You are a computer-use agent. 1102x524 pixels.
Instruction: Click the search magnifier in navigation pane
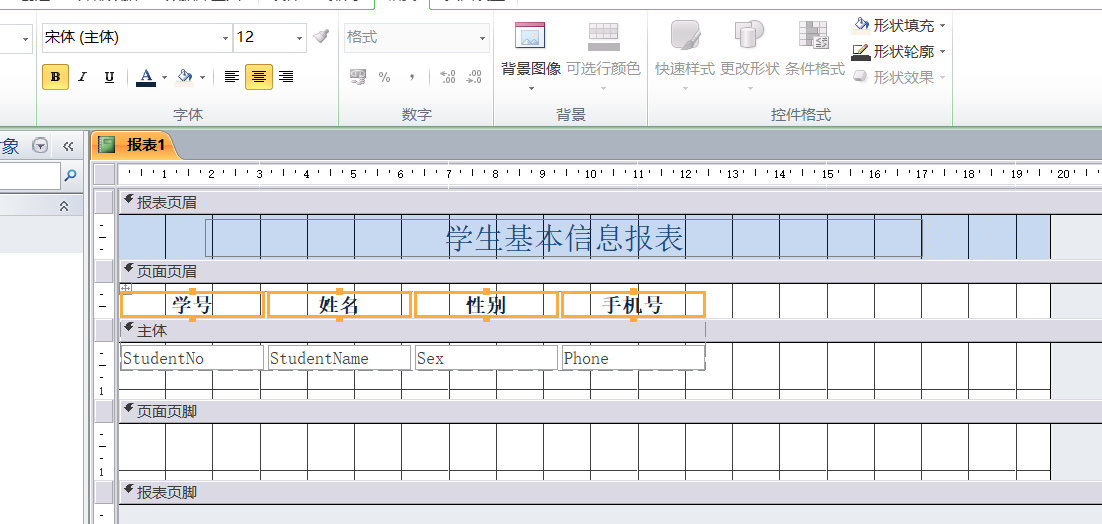(x=70, y=177)
